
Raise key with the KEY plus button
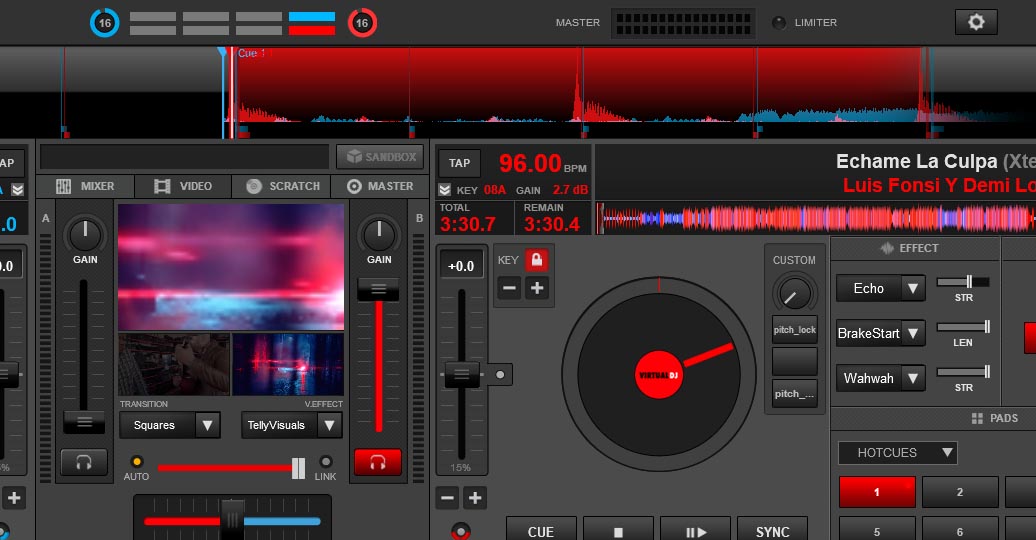537,288
